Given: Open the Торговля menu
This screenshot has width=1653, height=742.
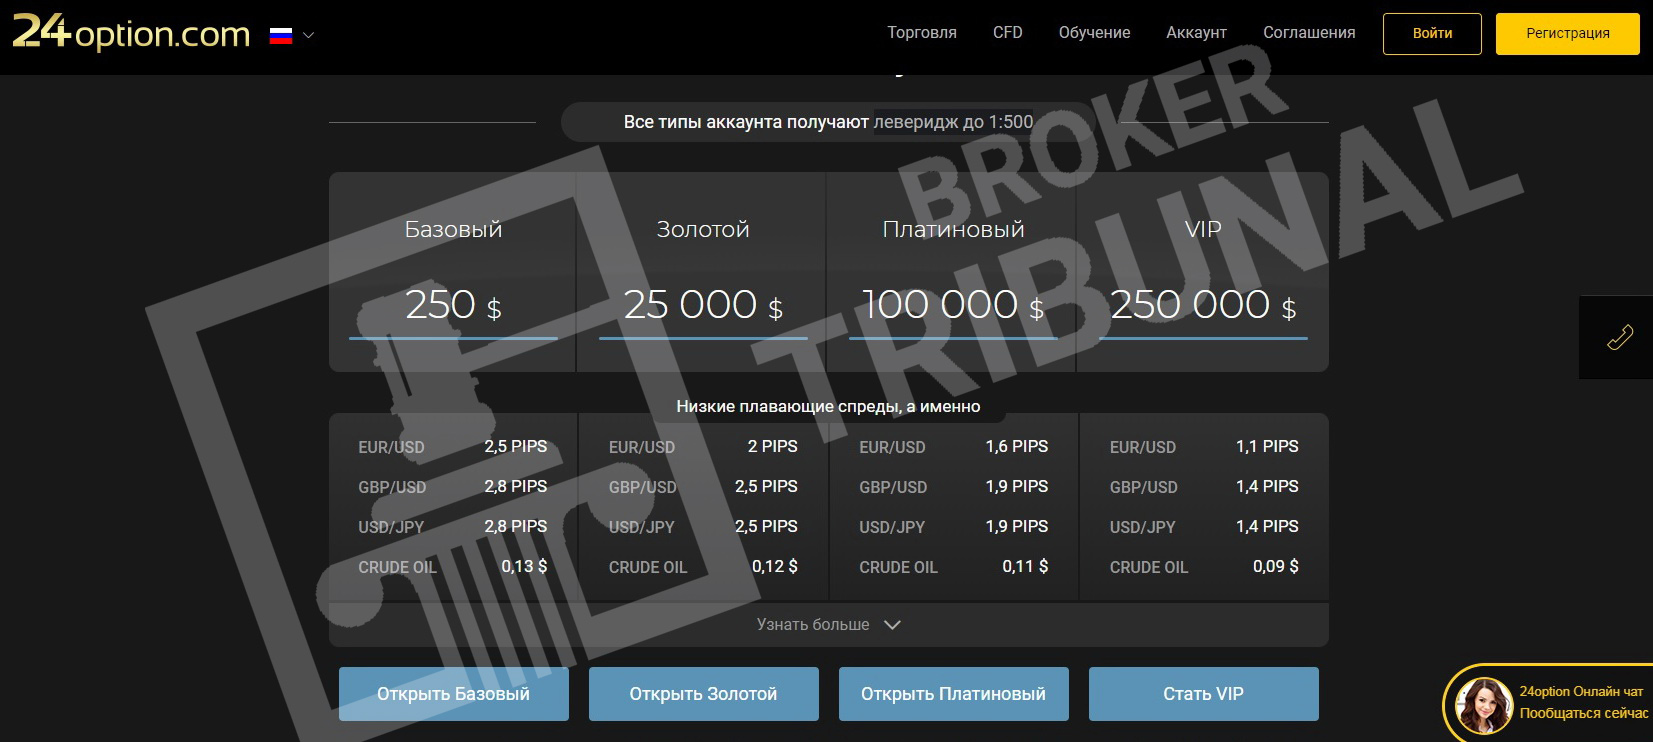Looking at the screenshot, I should pos(922,33).
